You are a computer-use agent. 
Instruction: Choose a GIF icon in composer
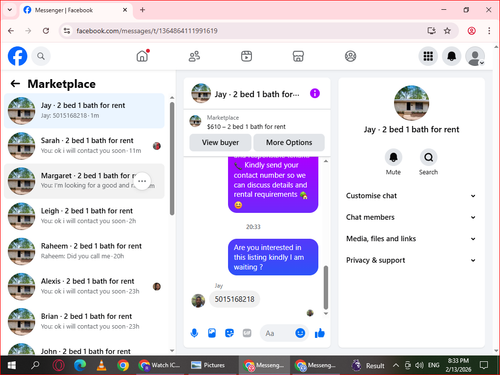click(247, 333)
